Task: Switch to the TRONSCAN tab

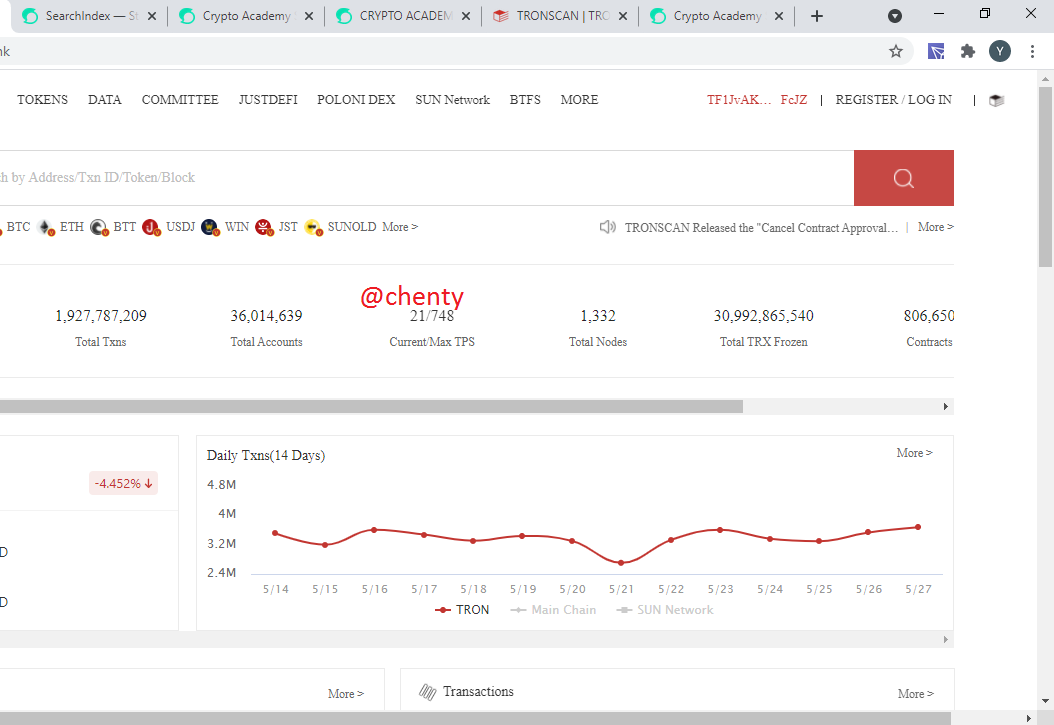Action: 561,16
